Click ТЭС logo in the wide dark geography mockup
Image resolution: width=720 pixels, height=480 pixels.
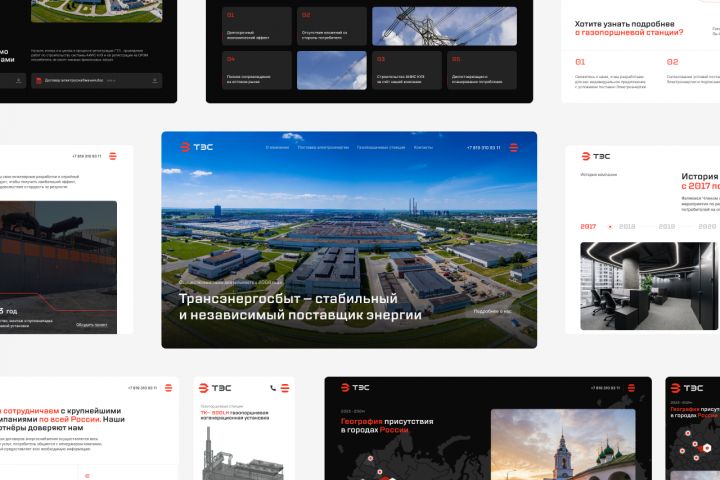355,388
